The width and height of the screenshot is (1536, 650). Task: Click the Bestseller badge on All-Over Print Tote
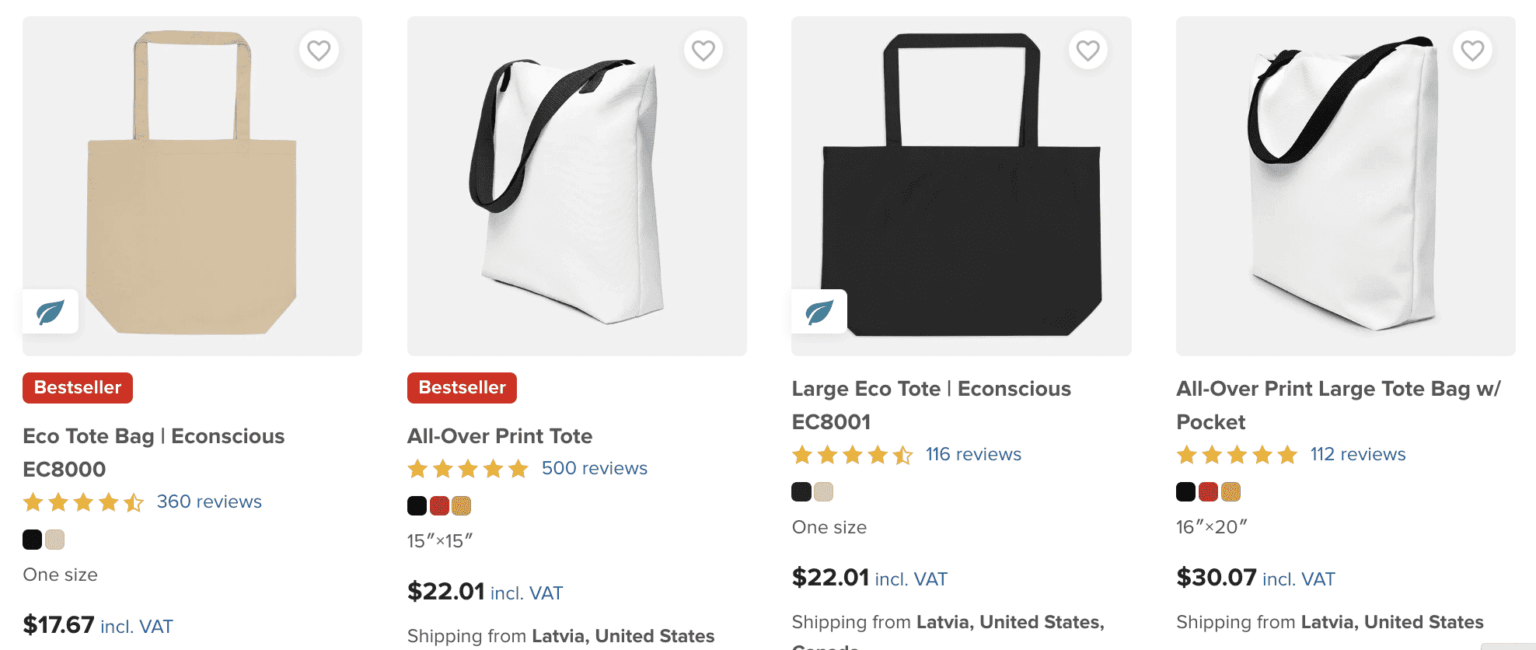(x=461, y=387)
